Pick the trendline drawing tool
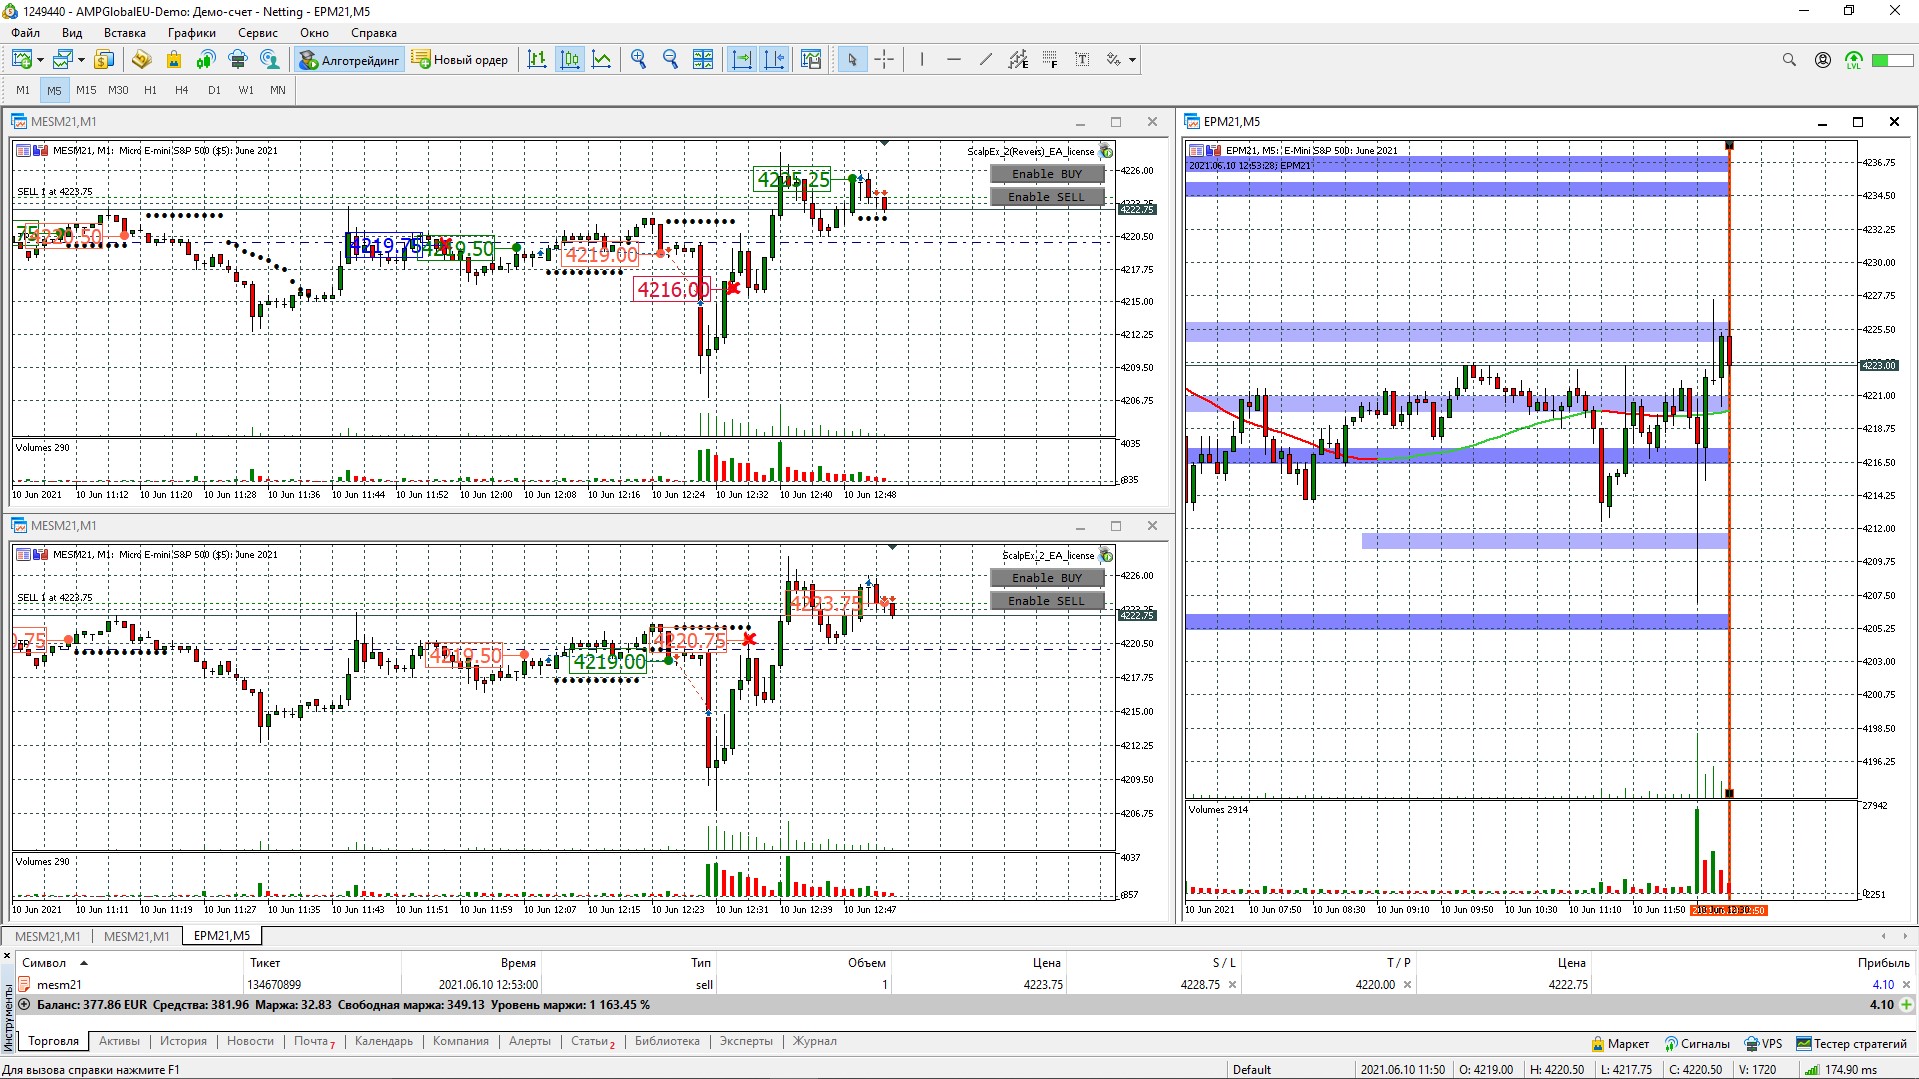The image size is (1919, 1079). [x=986, y=60]
